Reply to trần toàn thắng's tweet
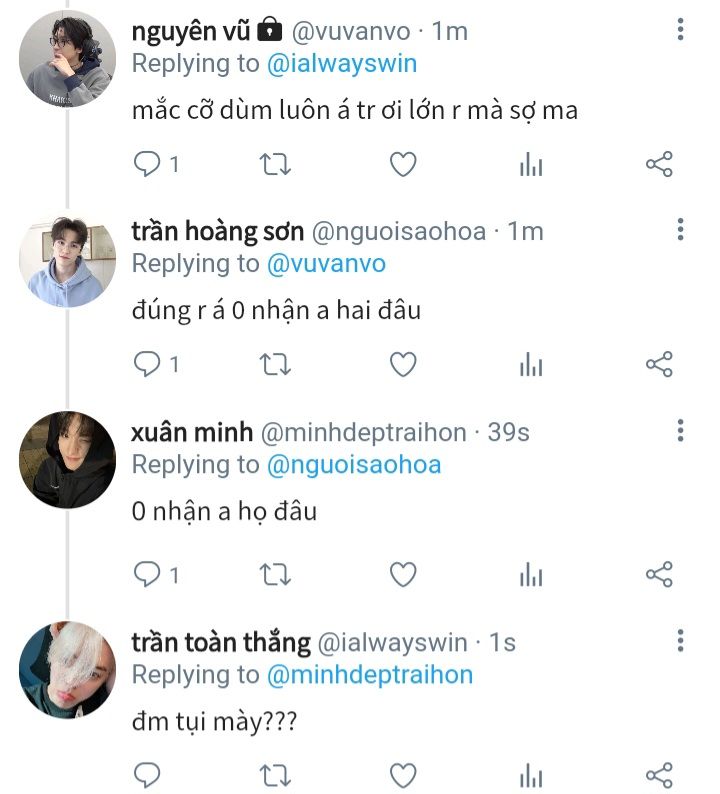This screenshot has height=794, width=720. tap(147, 774)
